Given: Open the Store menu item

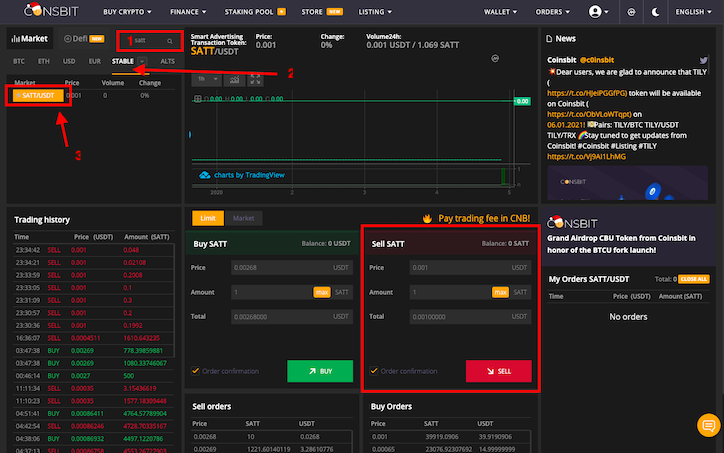Looking at the screenshot, I should (x=322, y=12).
